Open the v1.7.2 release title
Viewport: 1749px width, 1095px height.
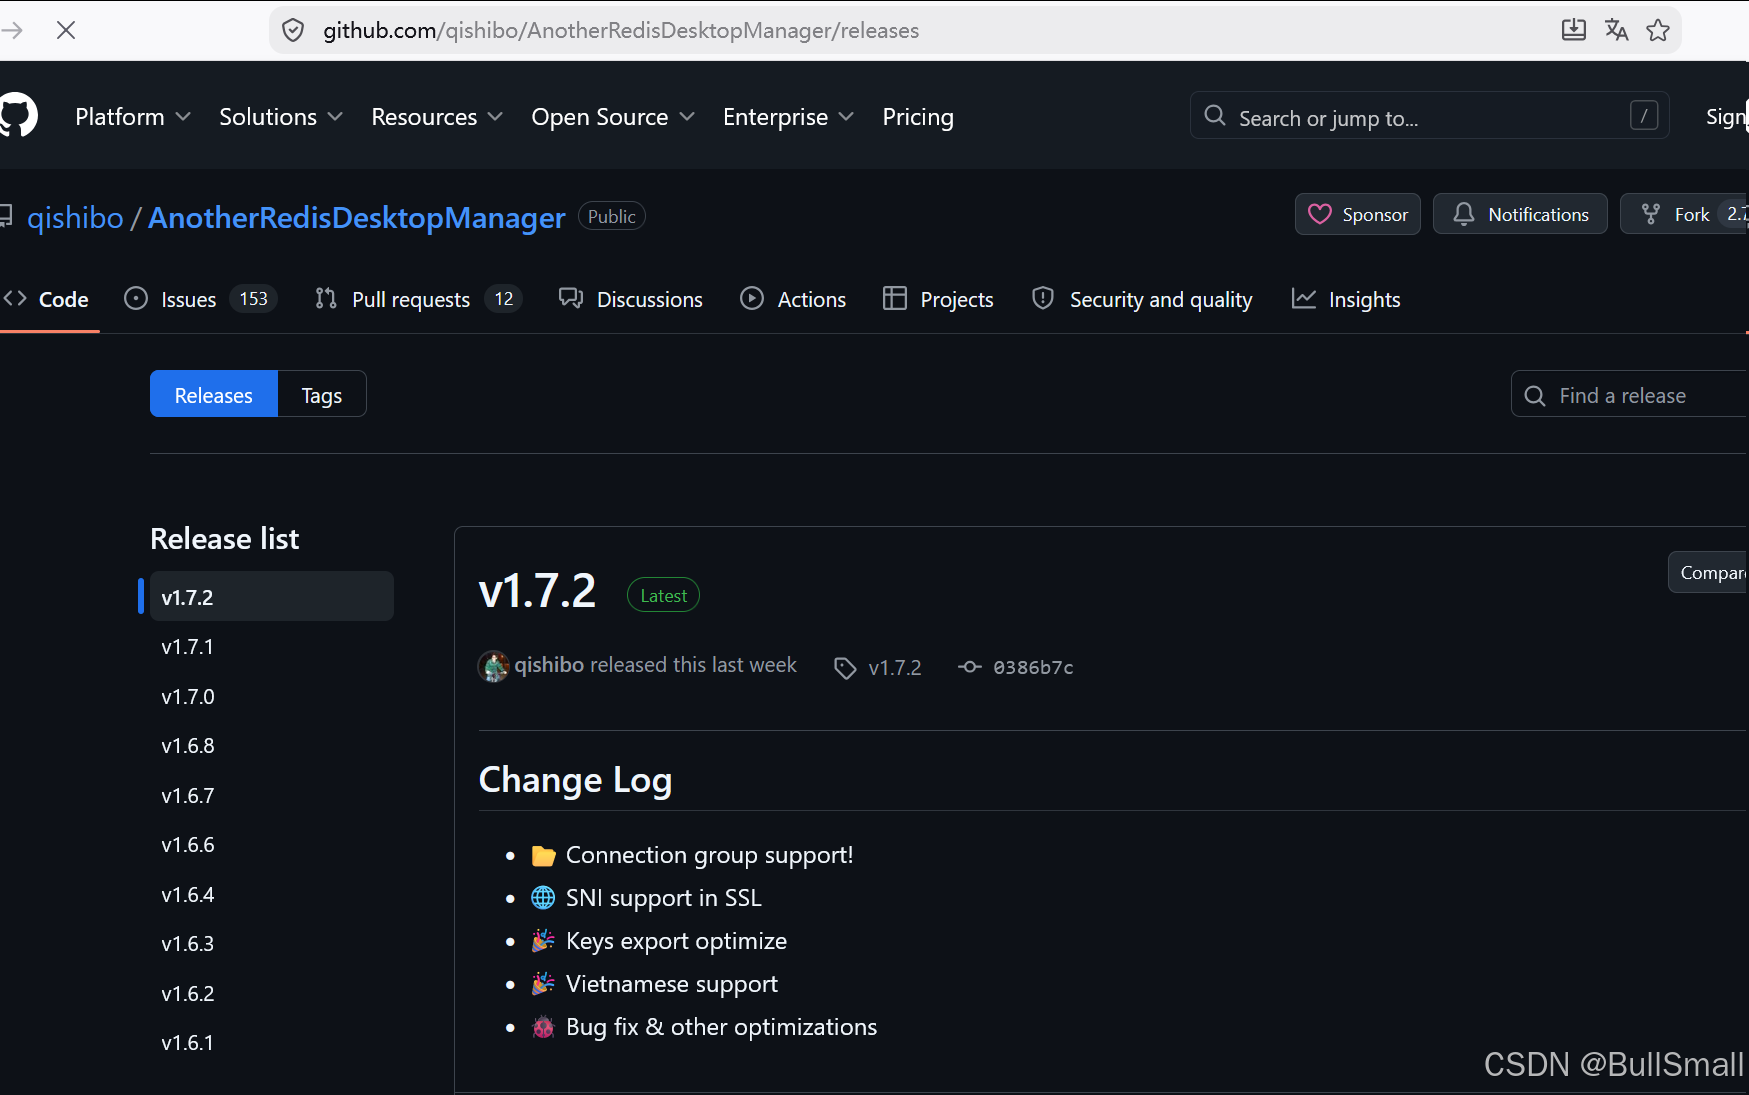click(537, 590)
